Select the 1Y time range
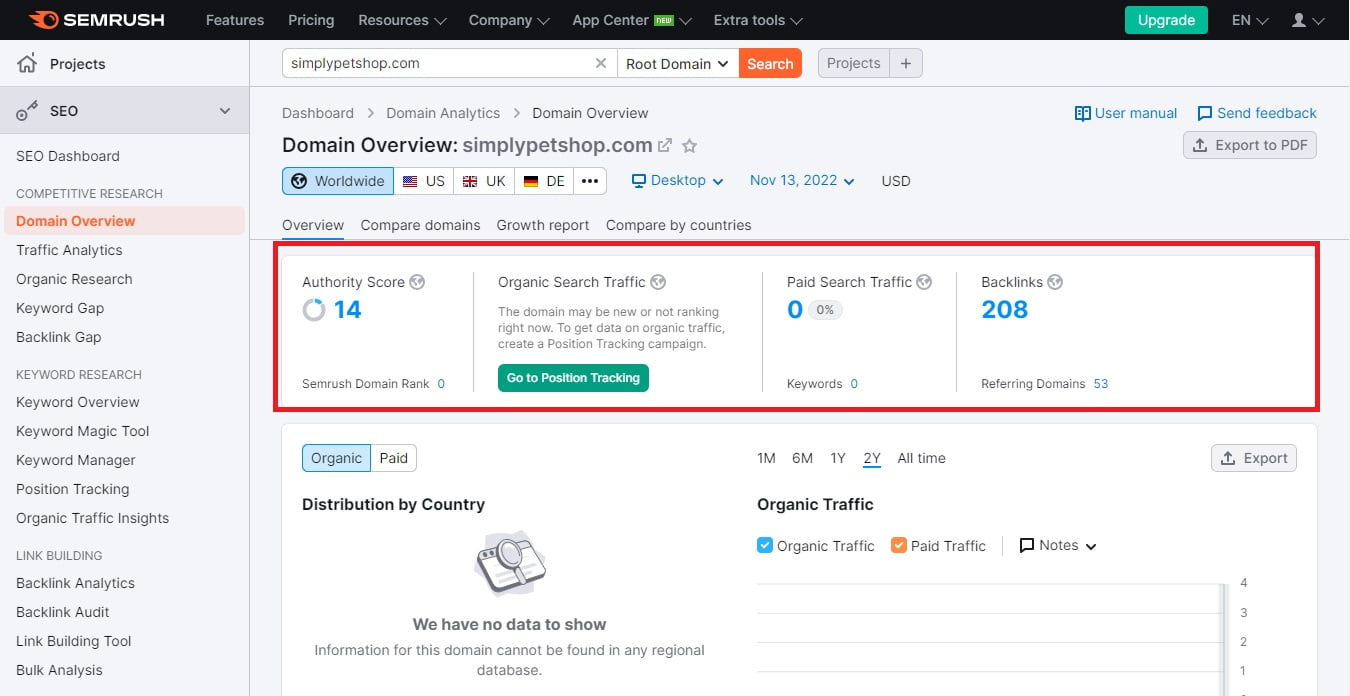 point(838,458)
